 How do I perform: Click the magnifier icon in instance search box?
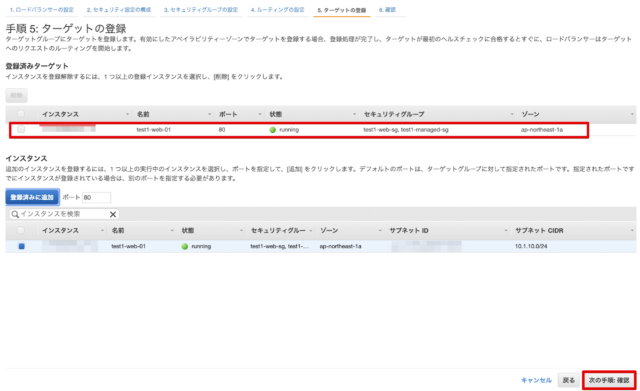point(15,214)
